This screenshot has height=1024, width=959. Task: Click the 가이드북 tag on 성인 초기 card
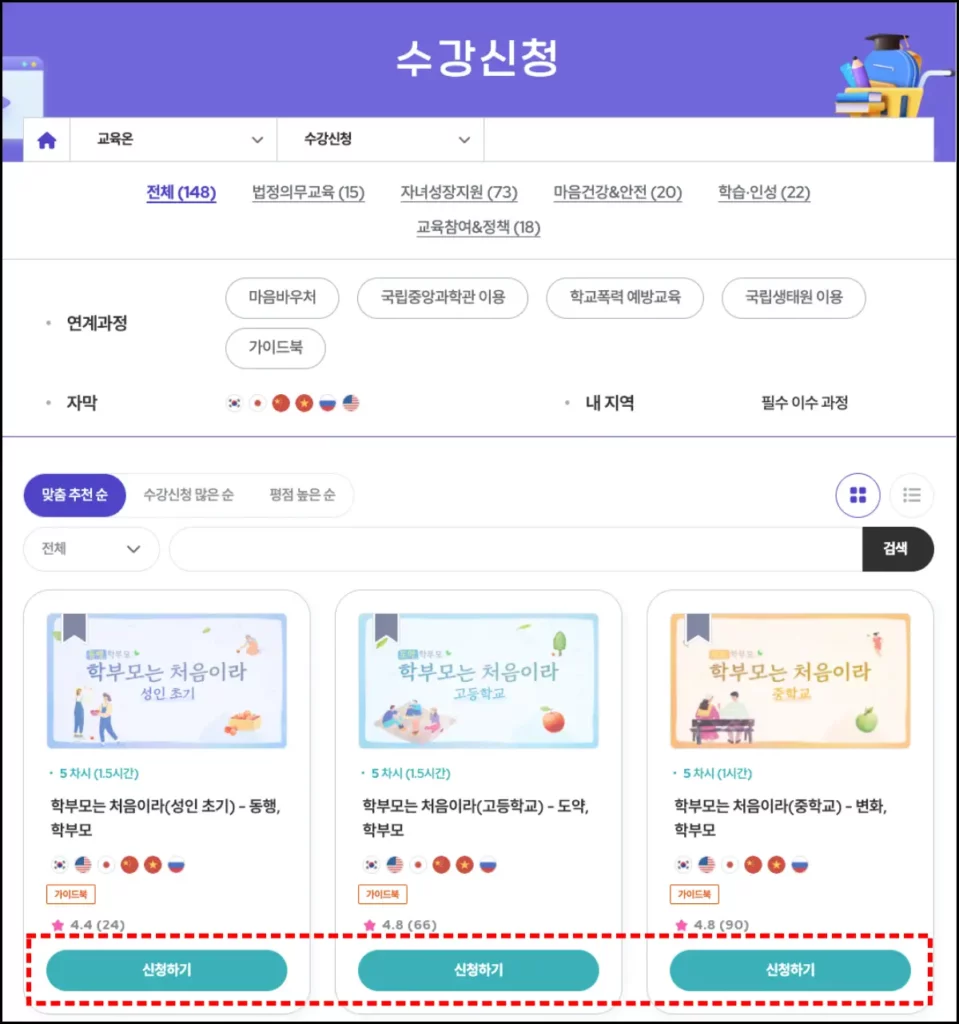71,894
